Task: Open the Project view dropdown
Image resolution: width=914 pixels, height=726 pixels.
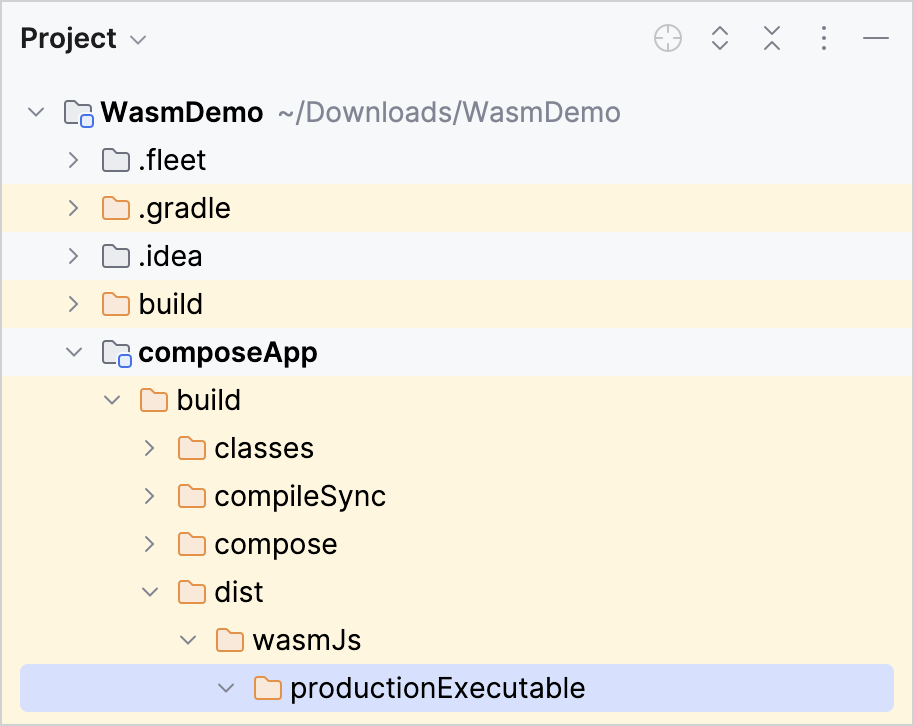Action: point(138,40)
